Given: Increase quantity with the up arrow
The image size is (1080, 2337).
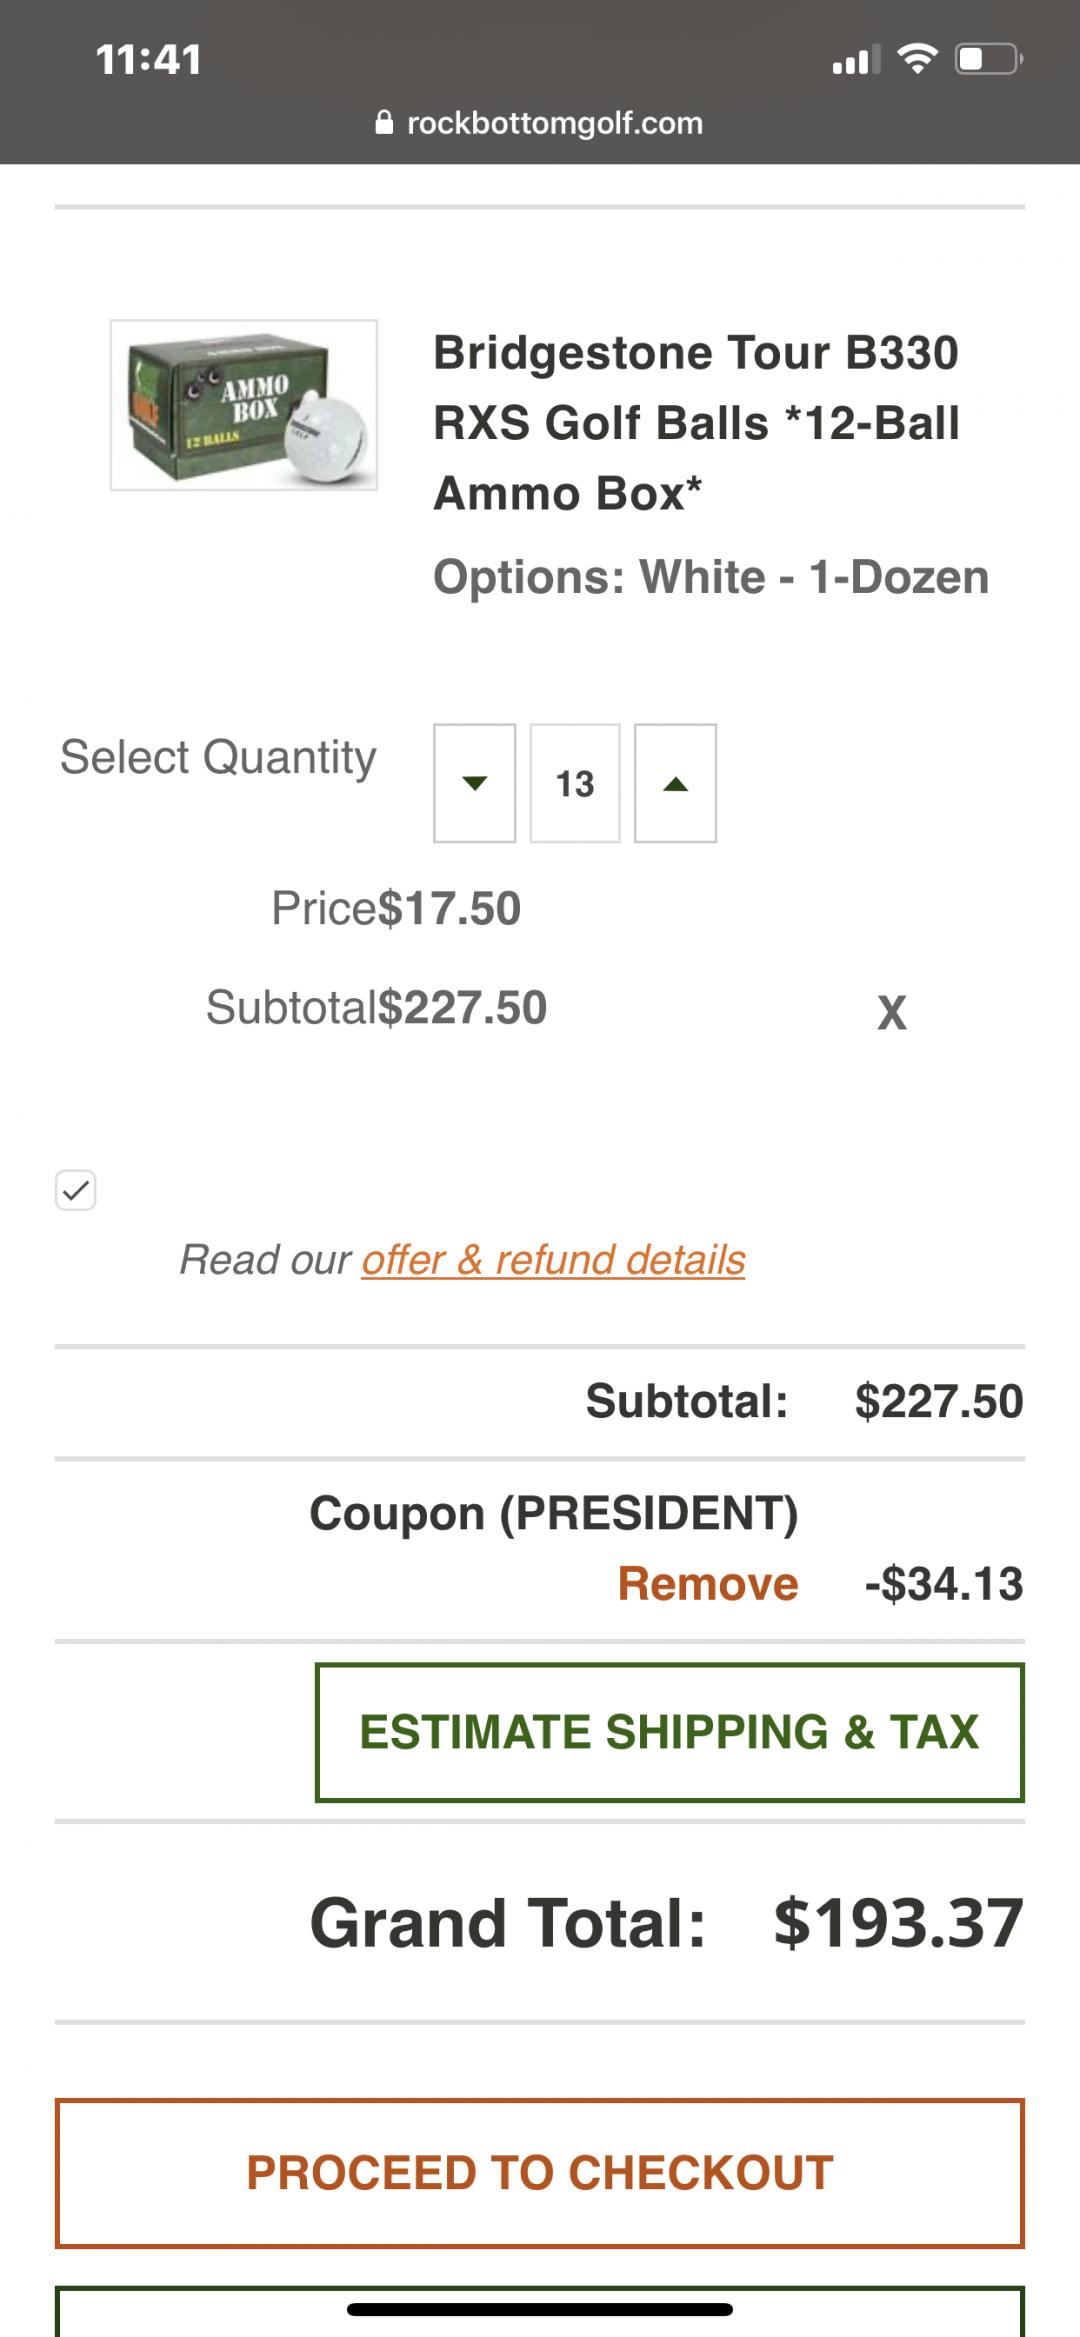Looking at the screenshot, I should pyautogui.click(x=675, y=783).
